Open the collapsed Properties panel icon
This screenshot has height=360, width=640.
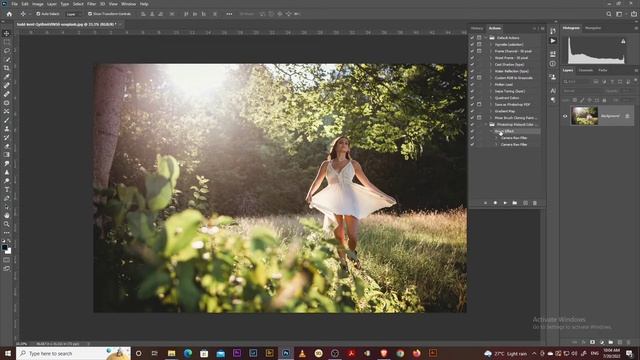coord(553,54)
